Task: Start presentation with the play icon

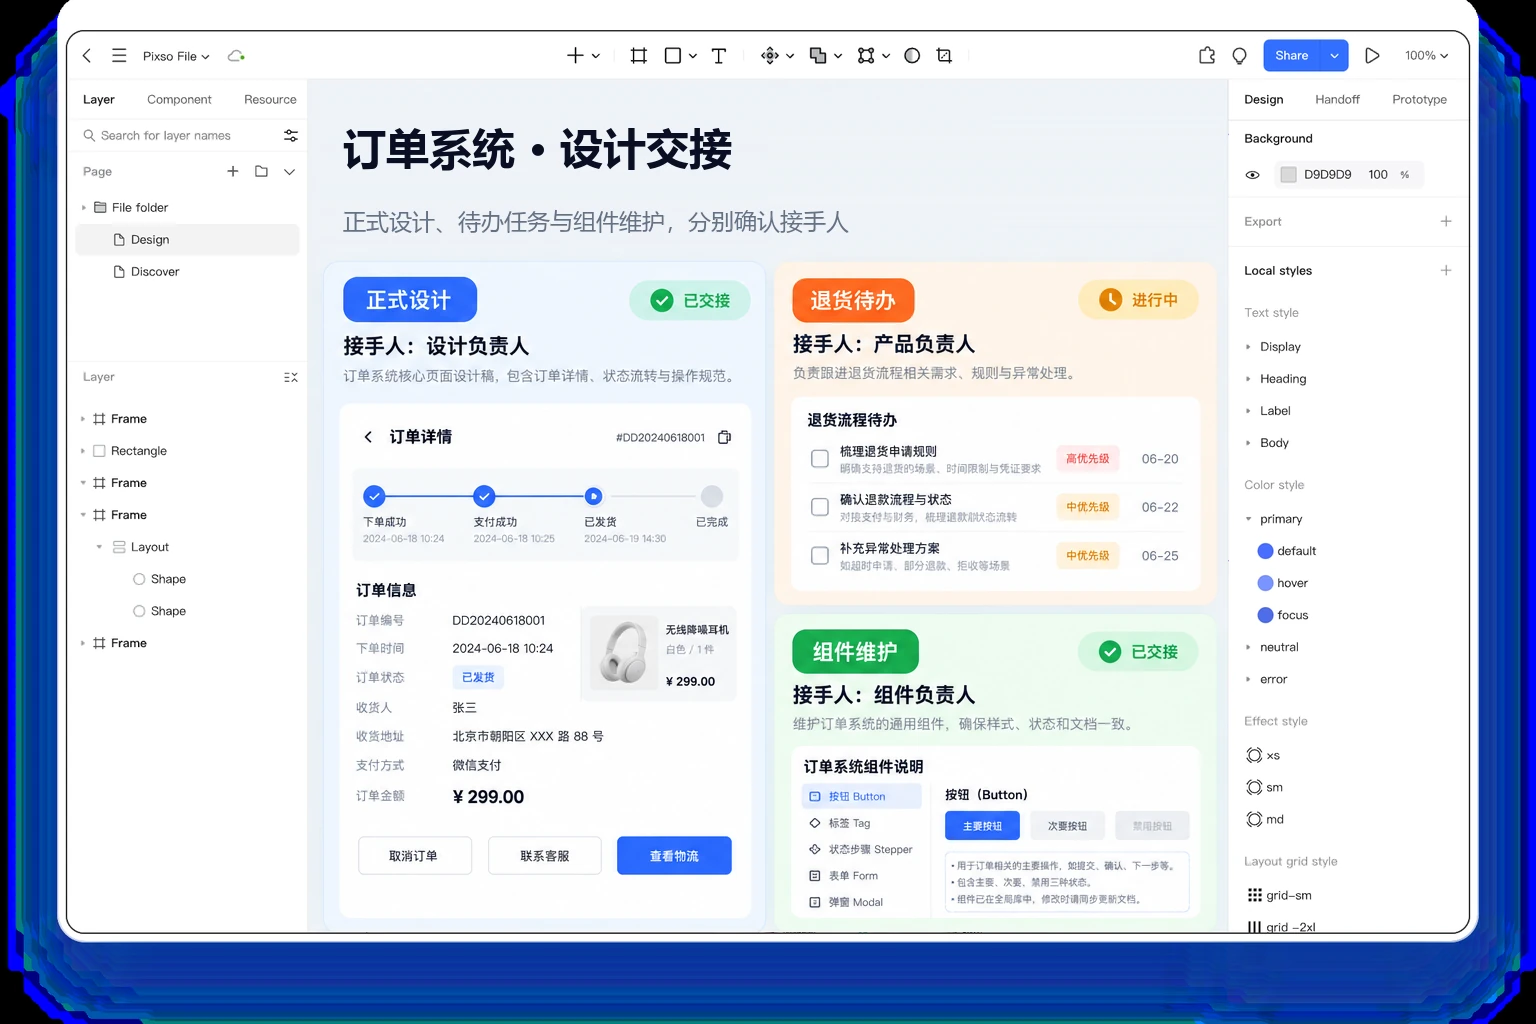Action: click(1372, 56)
